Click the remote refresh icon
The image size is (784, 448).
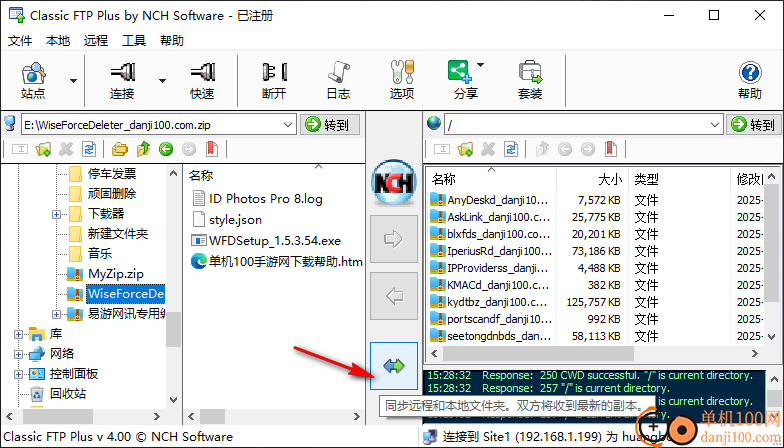511,149
